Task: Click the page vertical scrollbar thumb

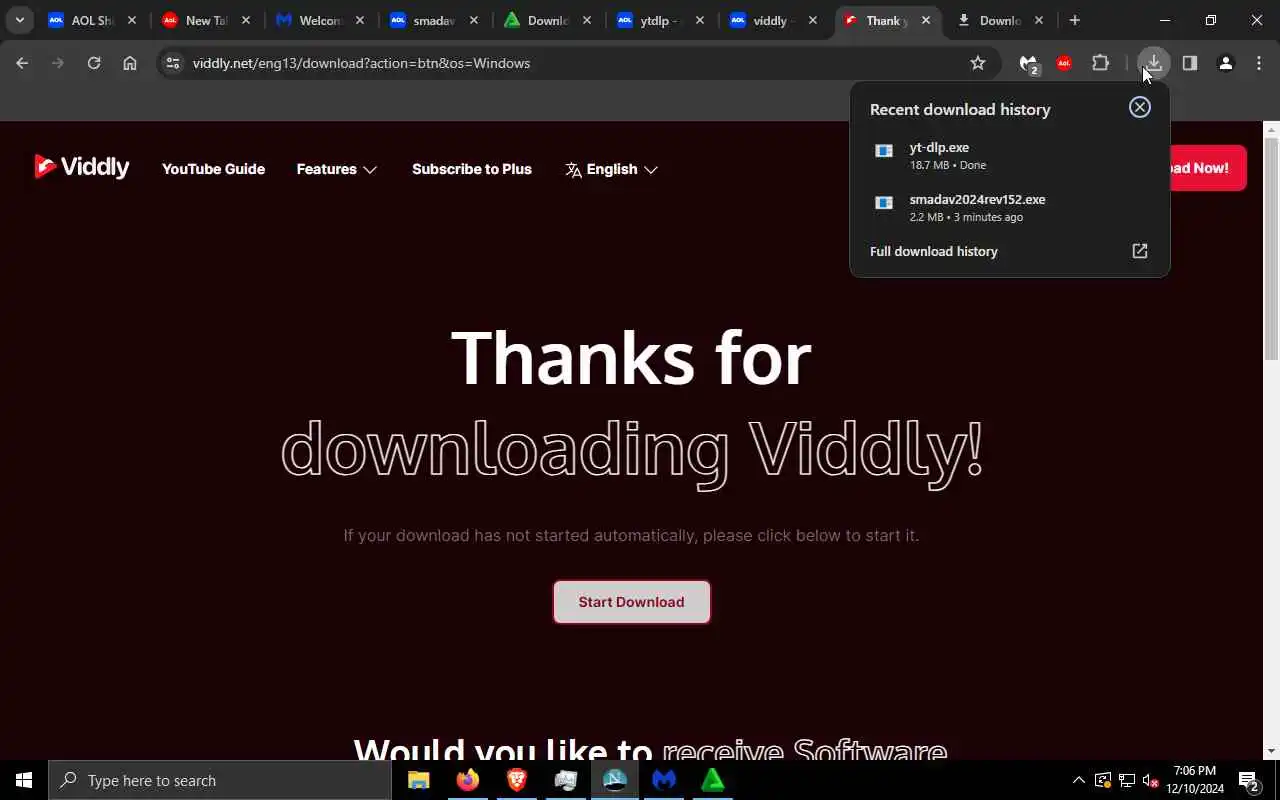Action: [1272, 248]
